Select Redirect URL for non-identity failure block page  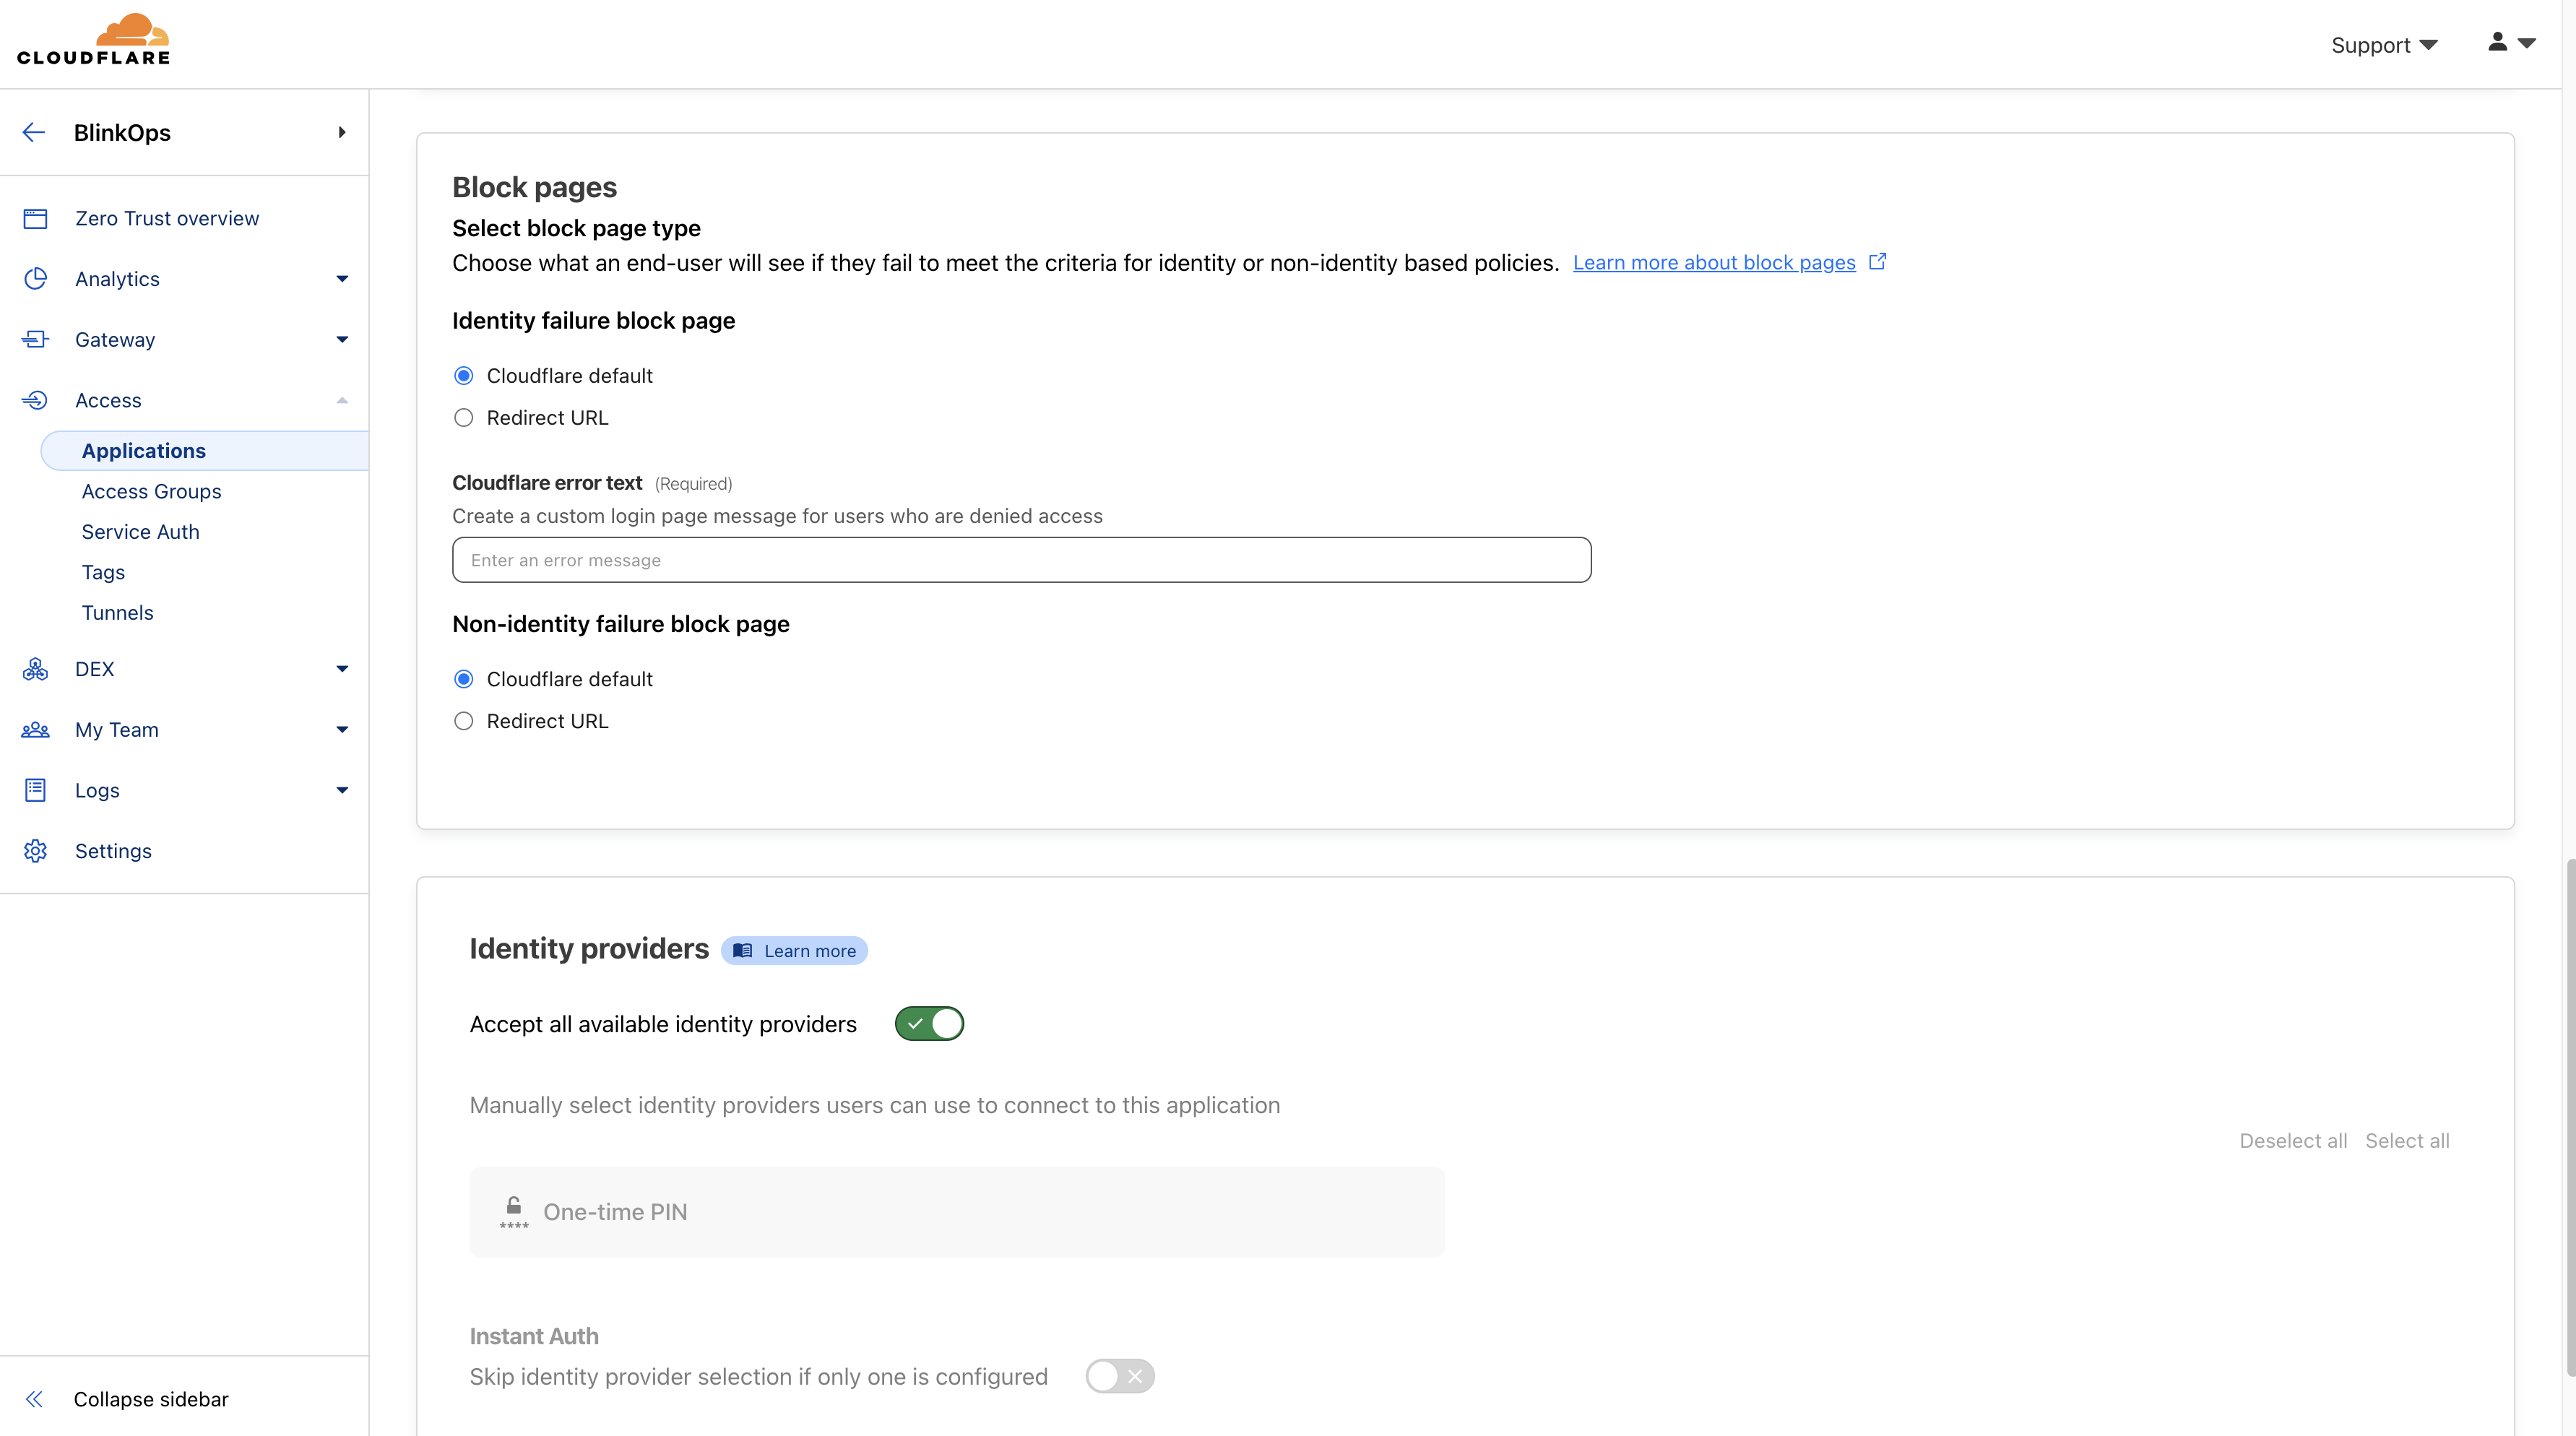point(463,721)
